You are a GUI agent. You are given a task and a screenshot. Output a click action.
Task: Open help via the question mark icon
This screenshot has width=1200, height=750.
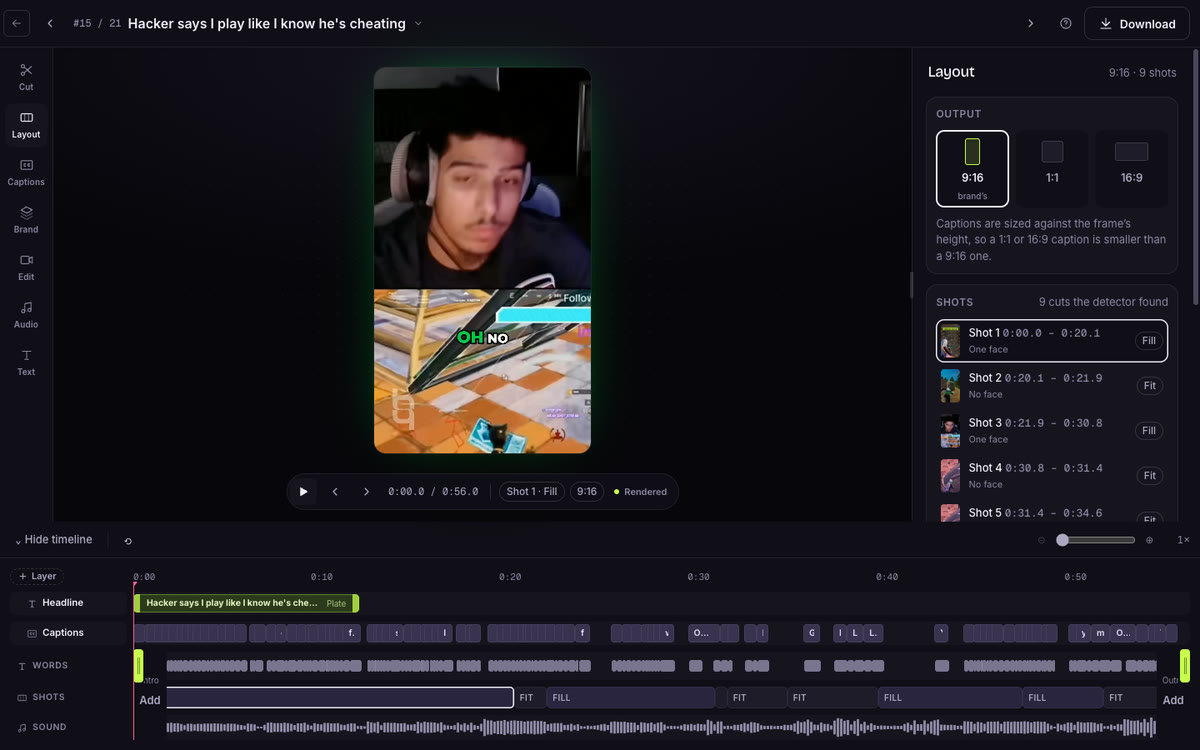[1065, 23]
